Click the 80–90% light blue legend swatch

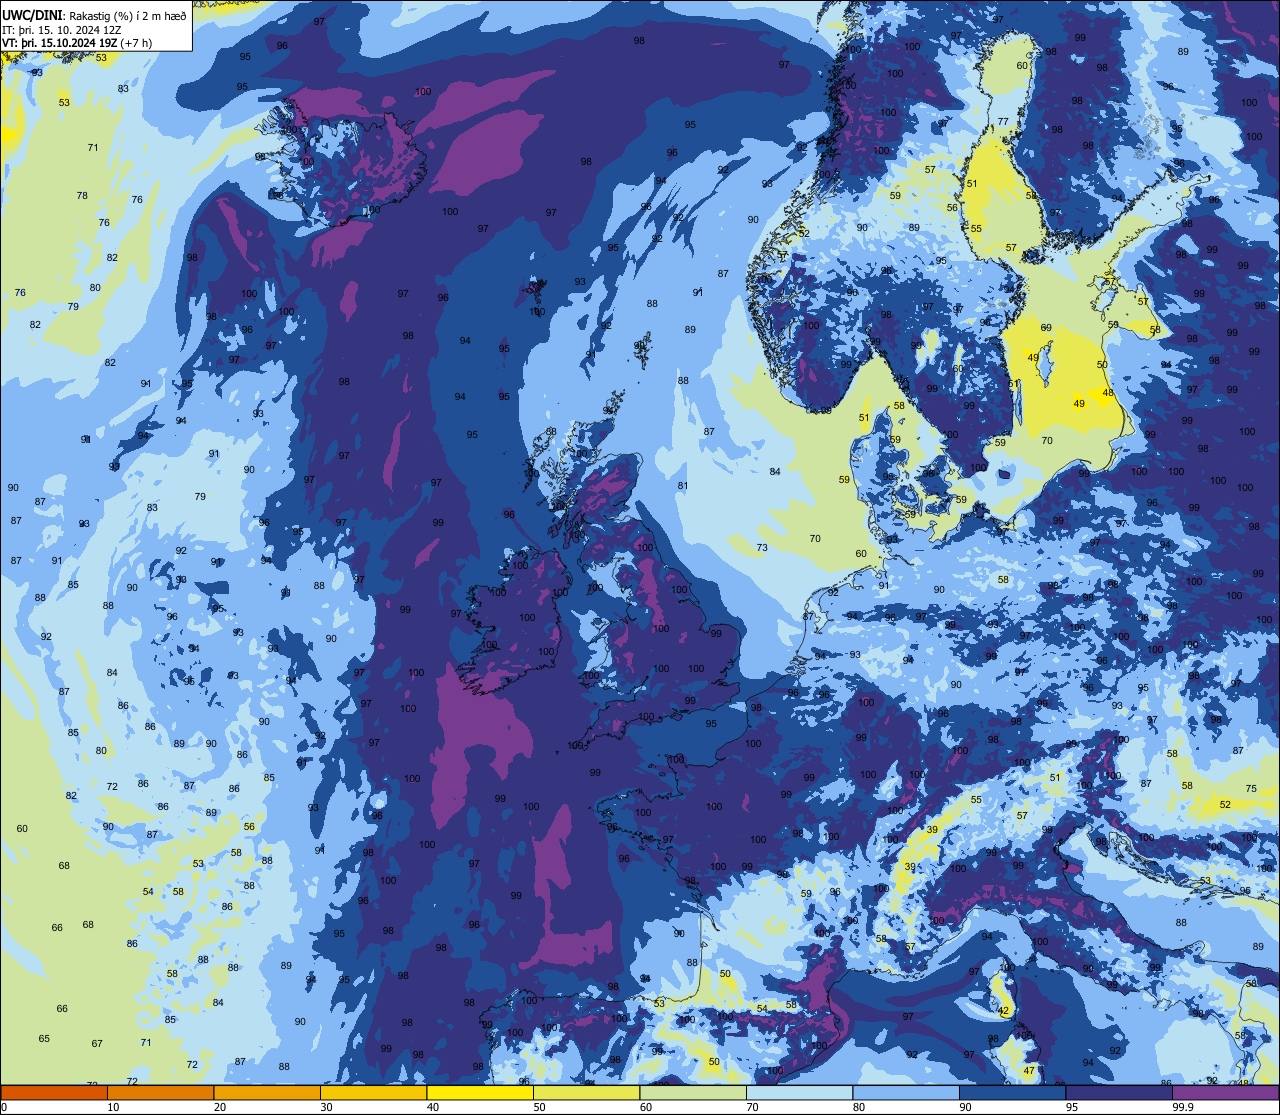(906, 1092)
